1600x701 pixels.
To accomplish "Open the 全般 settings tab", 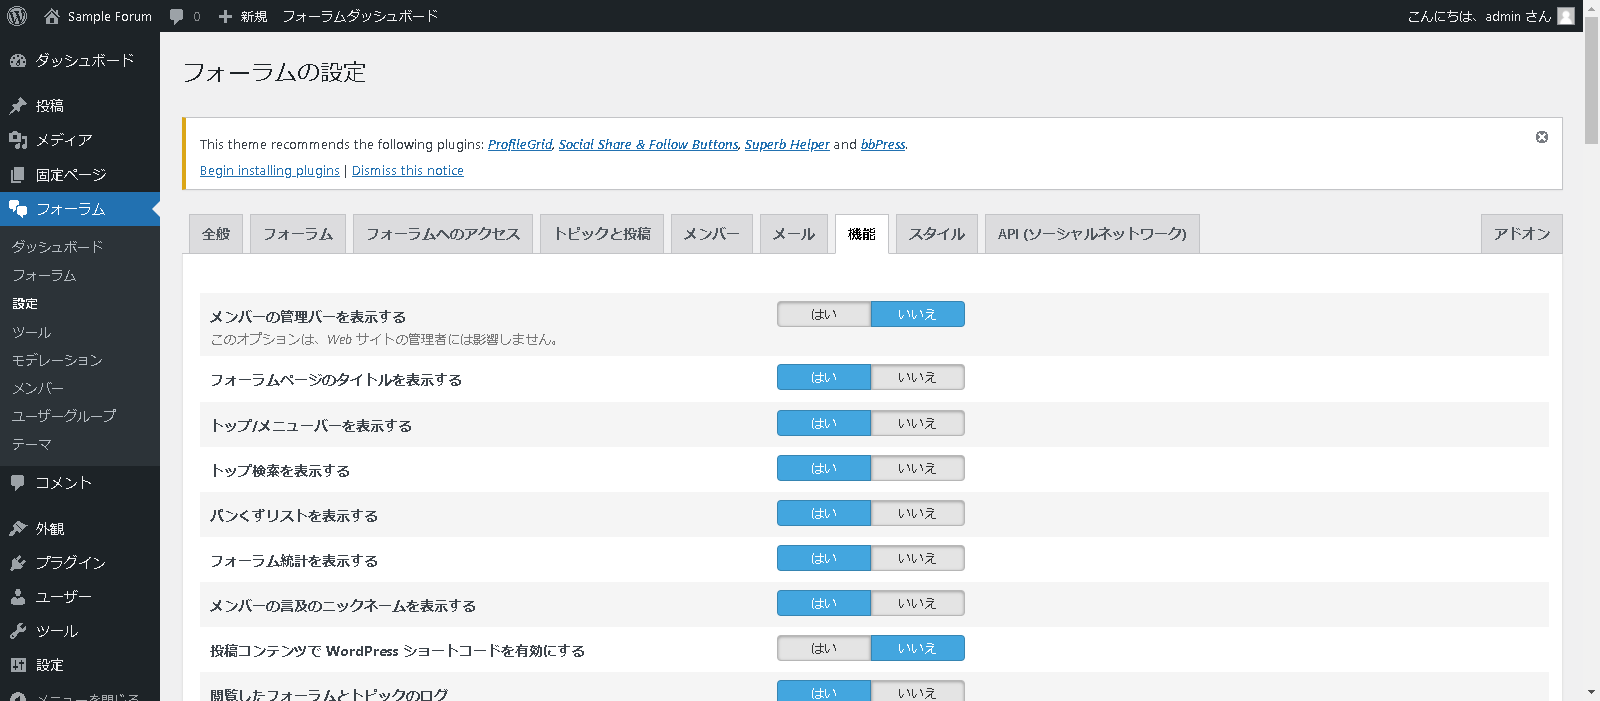I will [x=216, y=234].
